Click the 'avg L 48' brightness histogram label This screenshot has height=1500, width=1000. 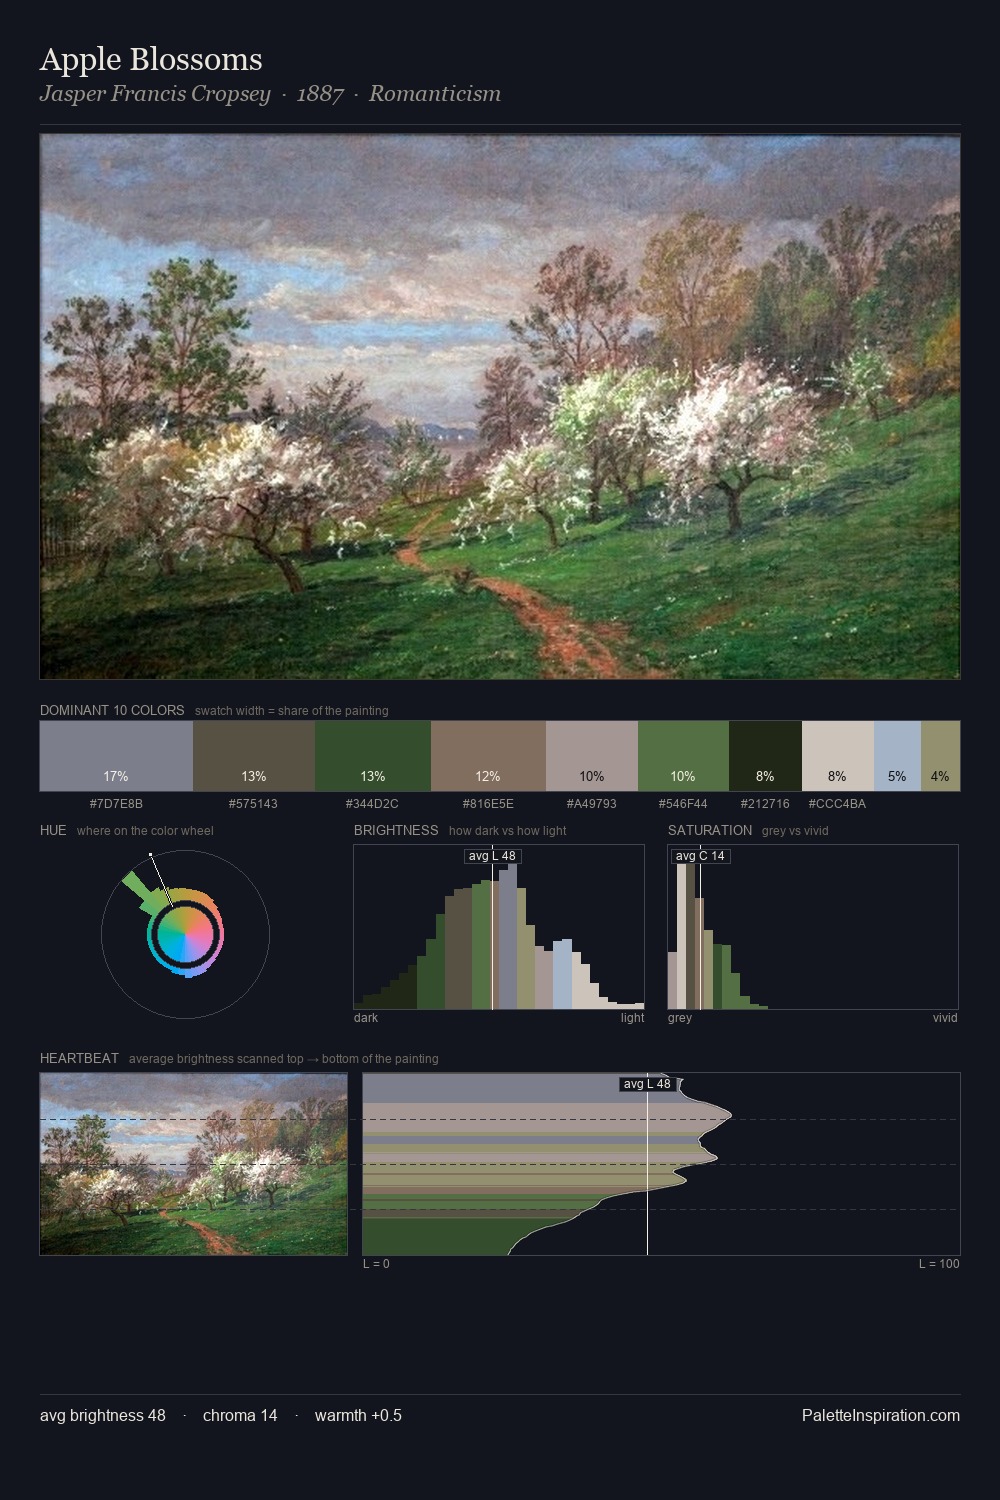pos(493,856)
